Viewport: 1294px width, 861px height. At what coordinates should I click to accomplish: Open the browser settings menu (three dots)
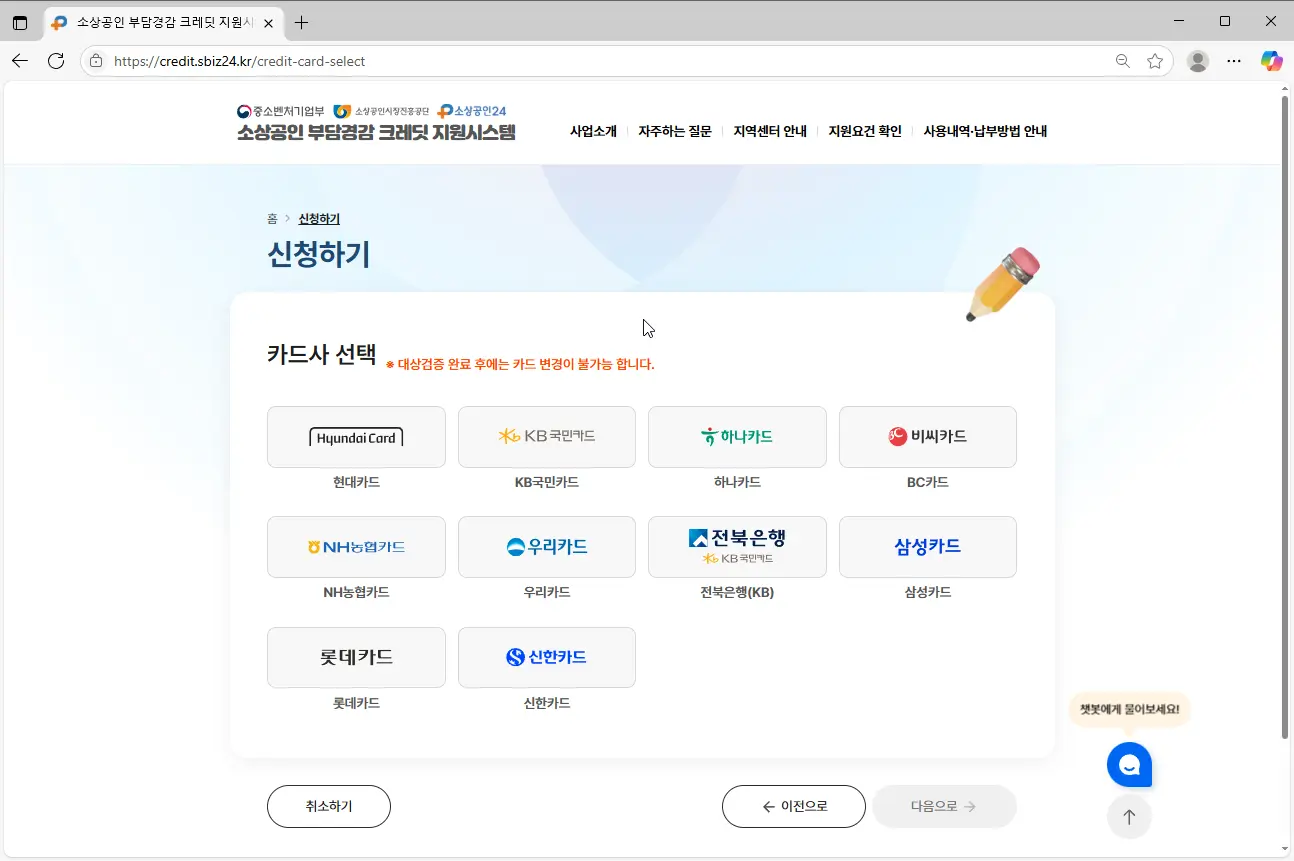tap(1234, 61)
